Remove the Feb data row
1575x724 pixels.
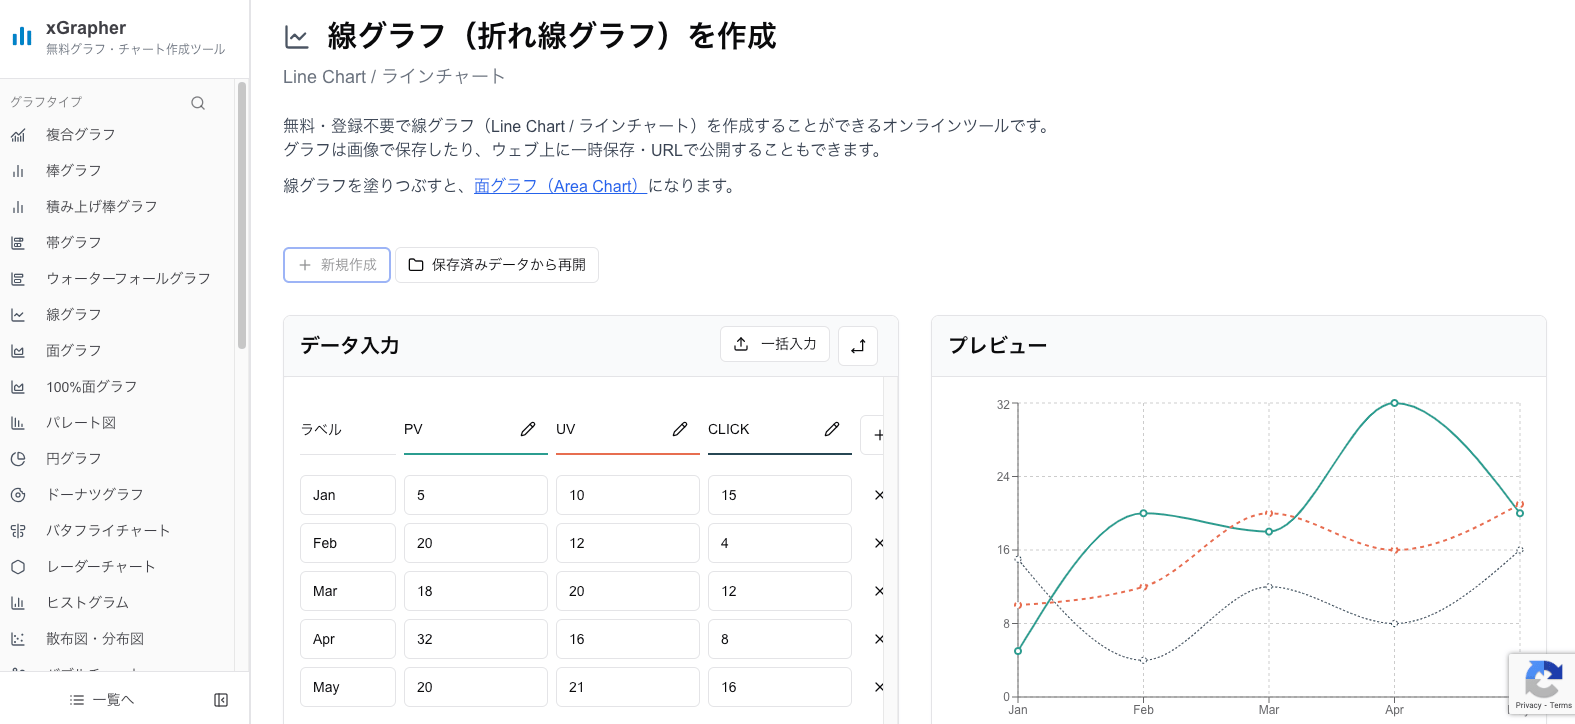coord(878,543)
